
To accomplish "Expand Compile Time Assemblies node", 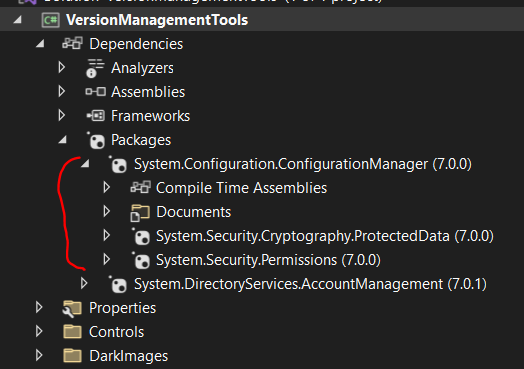I will pyautogui.click(x=107, y=187).
